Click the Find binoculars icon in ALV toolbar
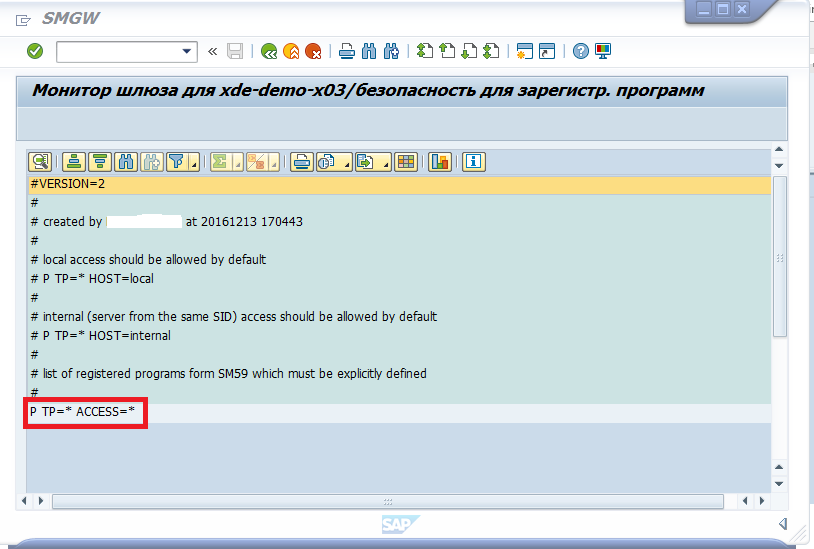The width and height of the screenshot is (814, 549). click(126, 162)
